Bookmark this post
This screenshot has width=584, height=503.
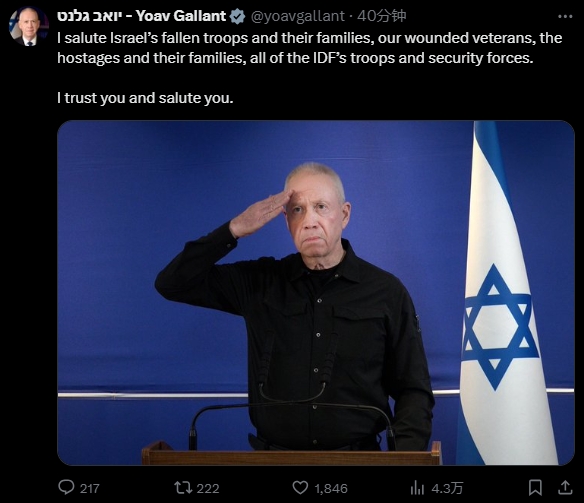[535, 487]
